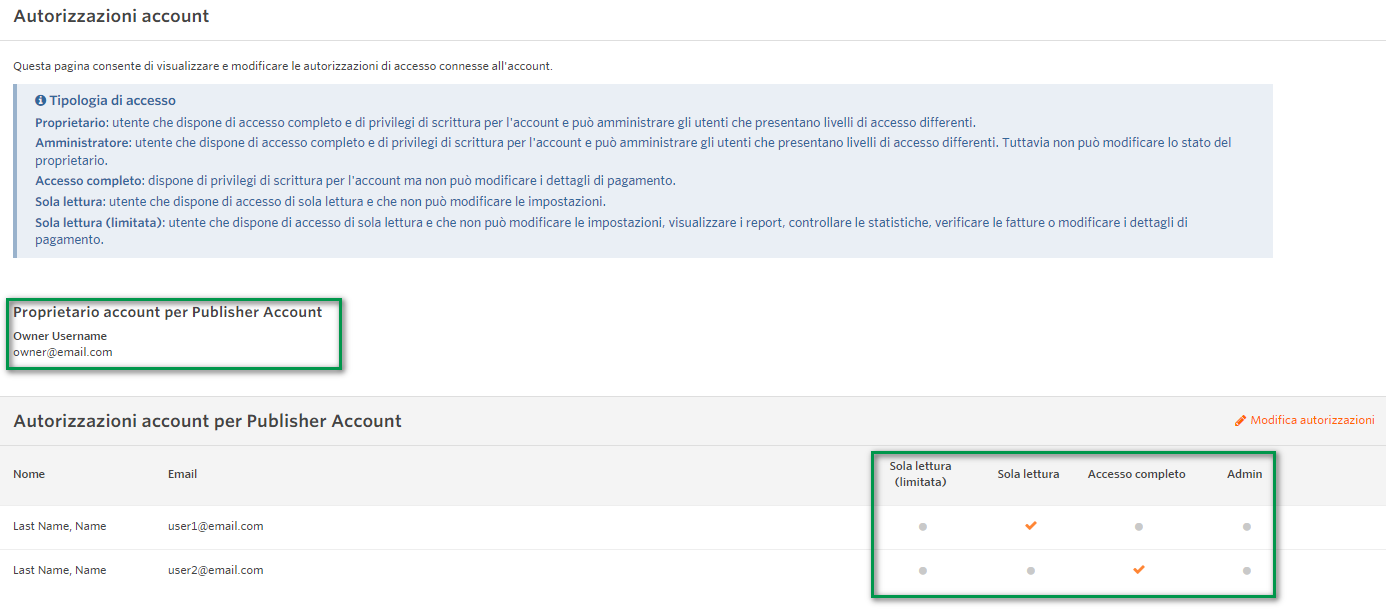The width and height of the screenshot is (1386, 616).
Task: Click the owner@email.com owner address
Action: (x=62, y=352)
